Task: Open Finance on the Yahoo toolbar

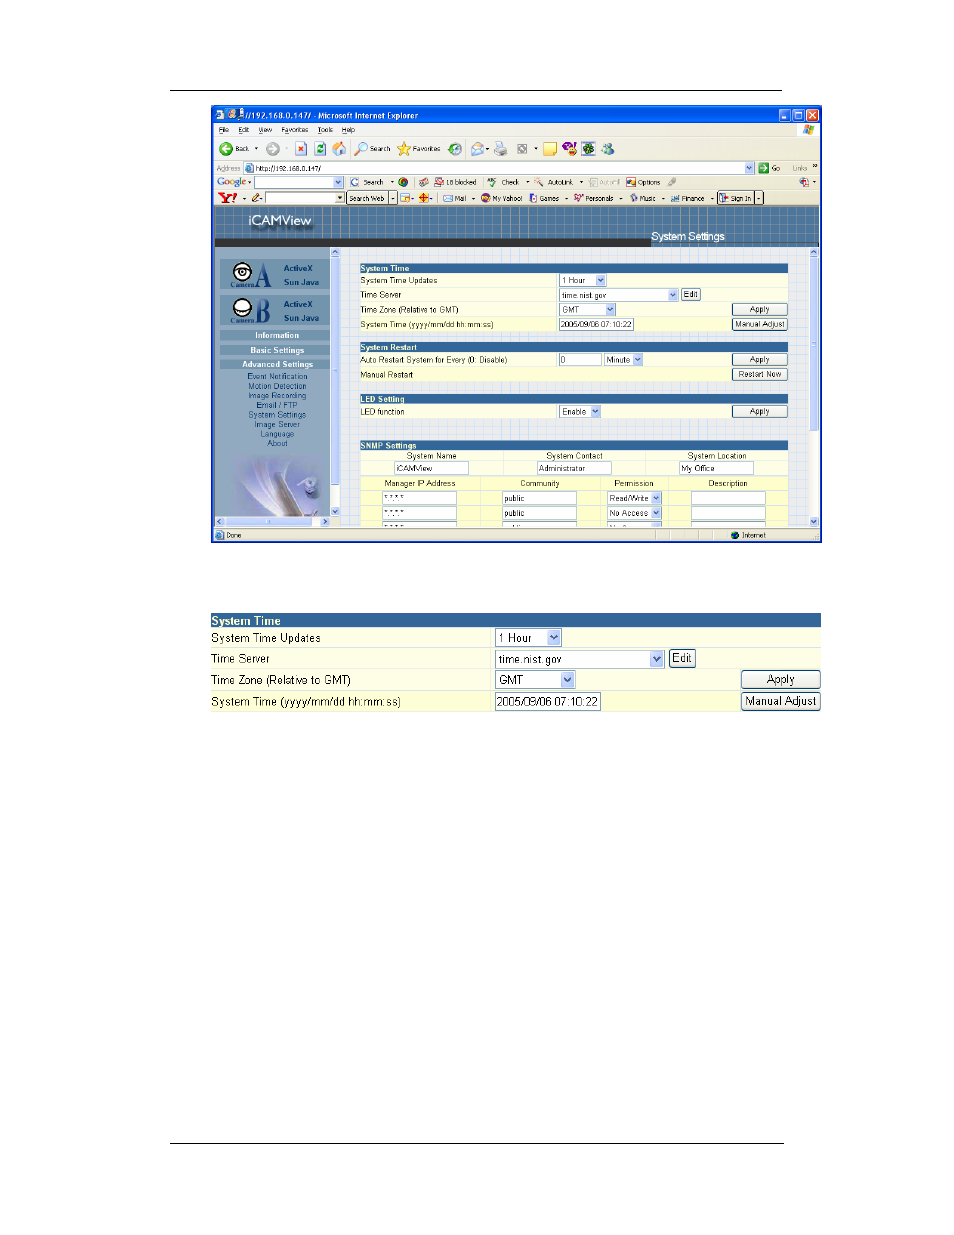Action: pyautogui.click(x=688, y=198)
